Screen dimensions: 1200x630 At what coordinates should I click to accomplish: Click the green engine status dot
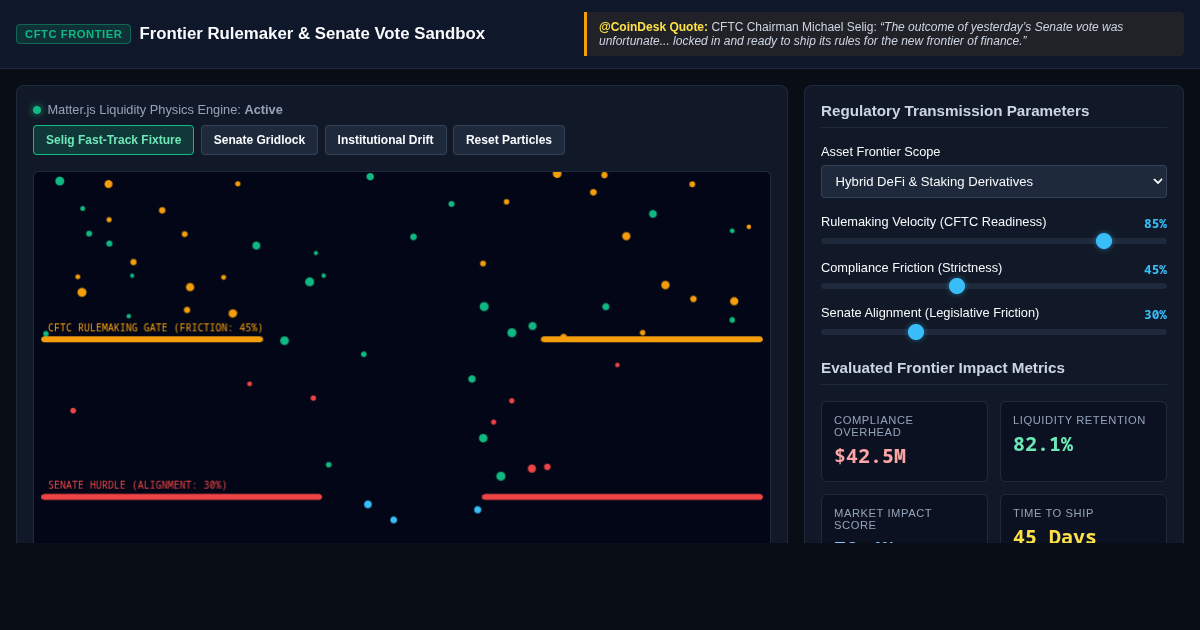point(37,110)
